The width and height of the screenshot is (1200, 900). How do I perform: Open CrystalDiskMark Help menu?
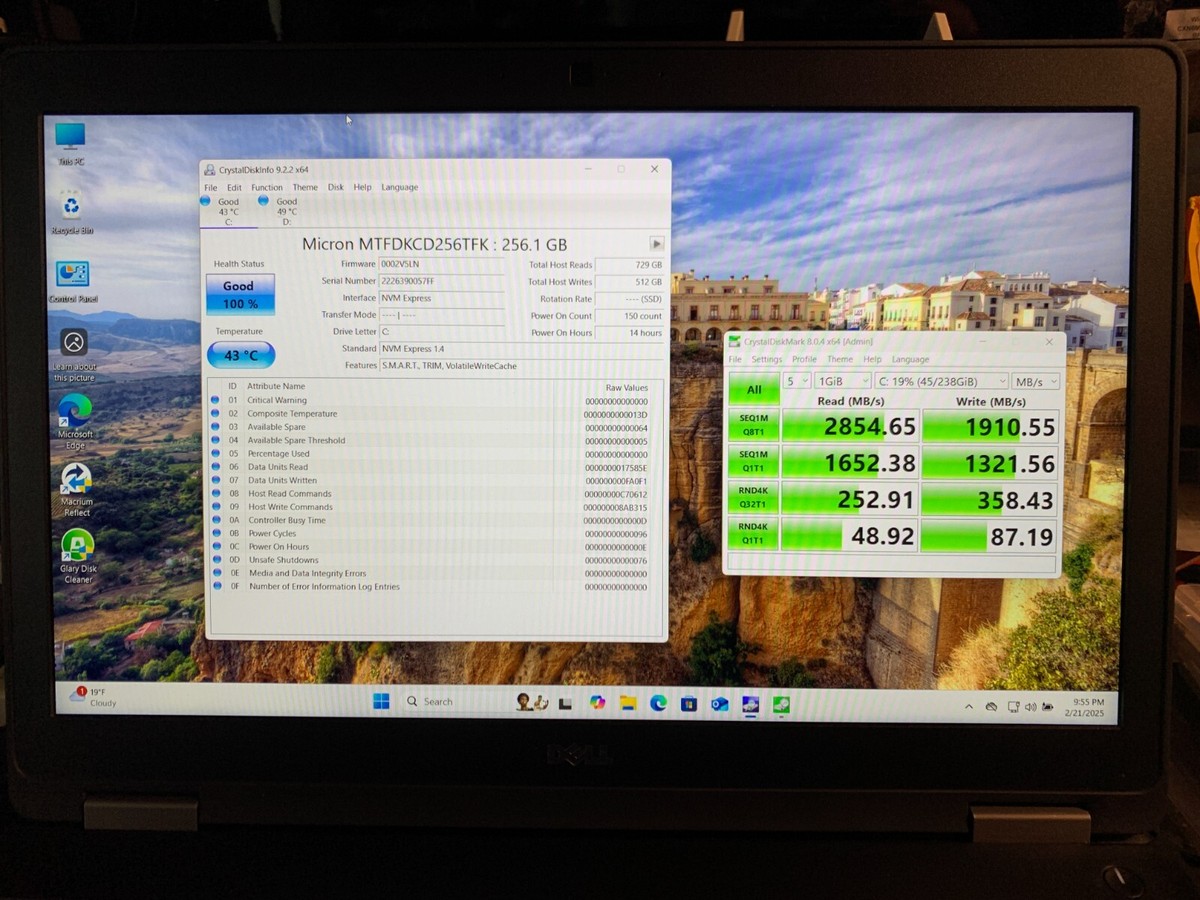pos(872,359)
